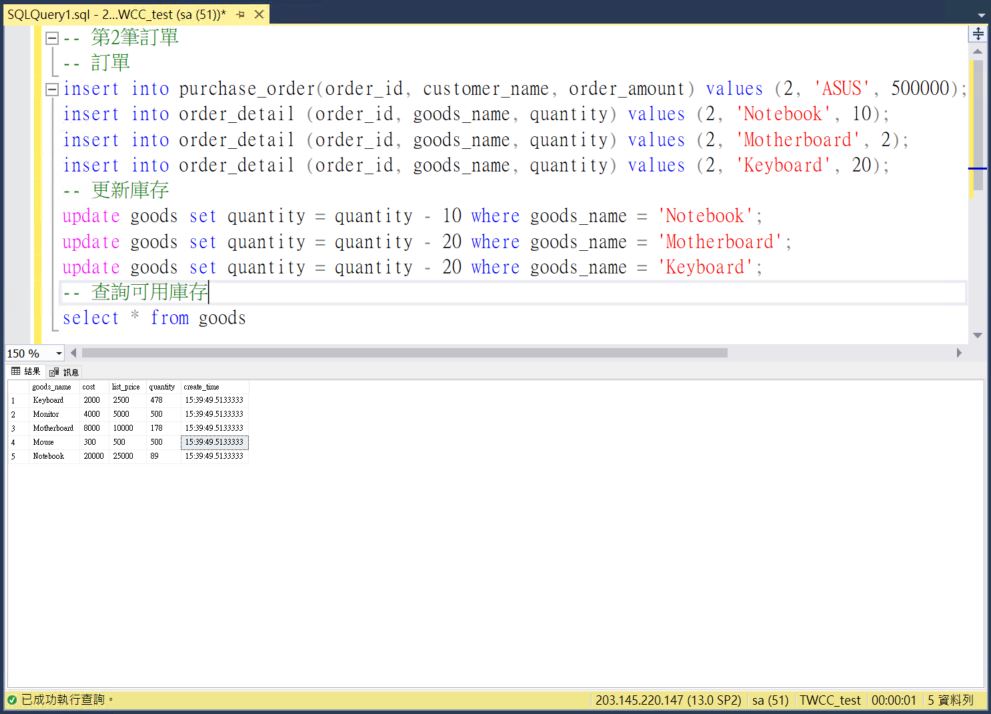Open the 150 % zoom dropdown
991x714 pixels.
click(59, 353)
